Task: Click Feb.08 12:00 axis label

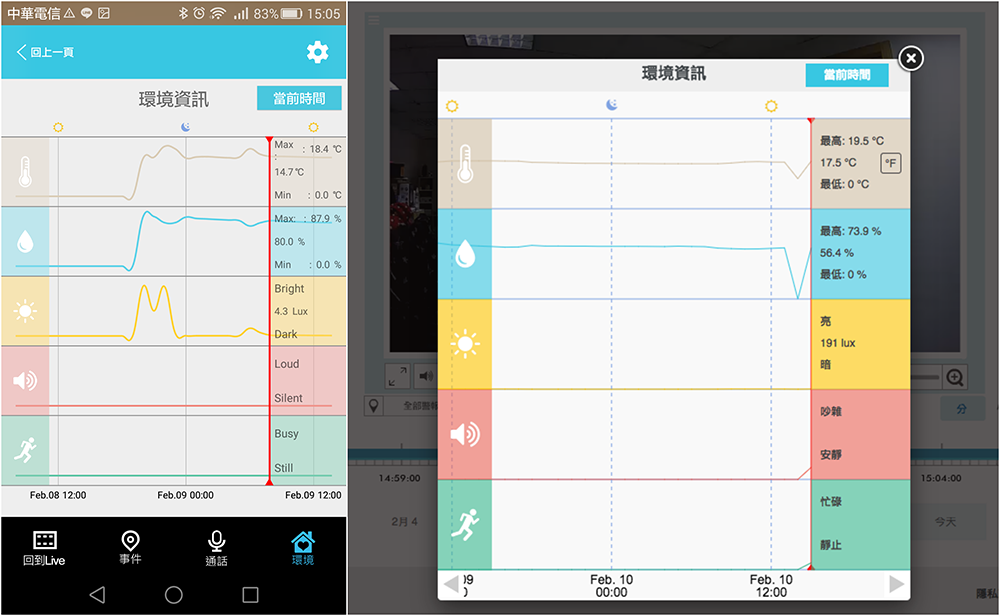Action: coord(58,495)
